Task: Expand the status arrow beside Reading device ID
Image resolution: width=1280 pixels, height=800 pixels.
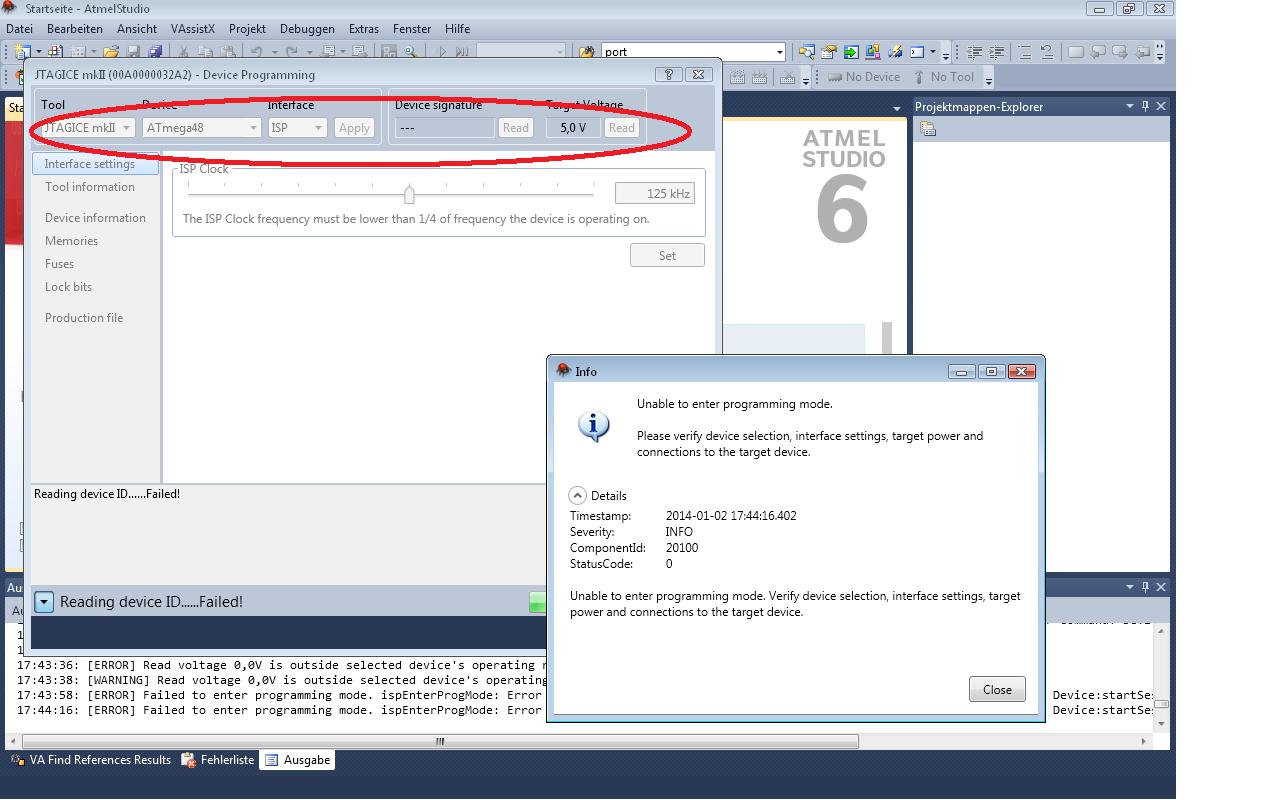Action: (44, 602)
